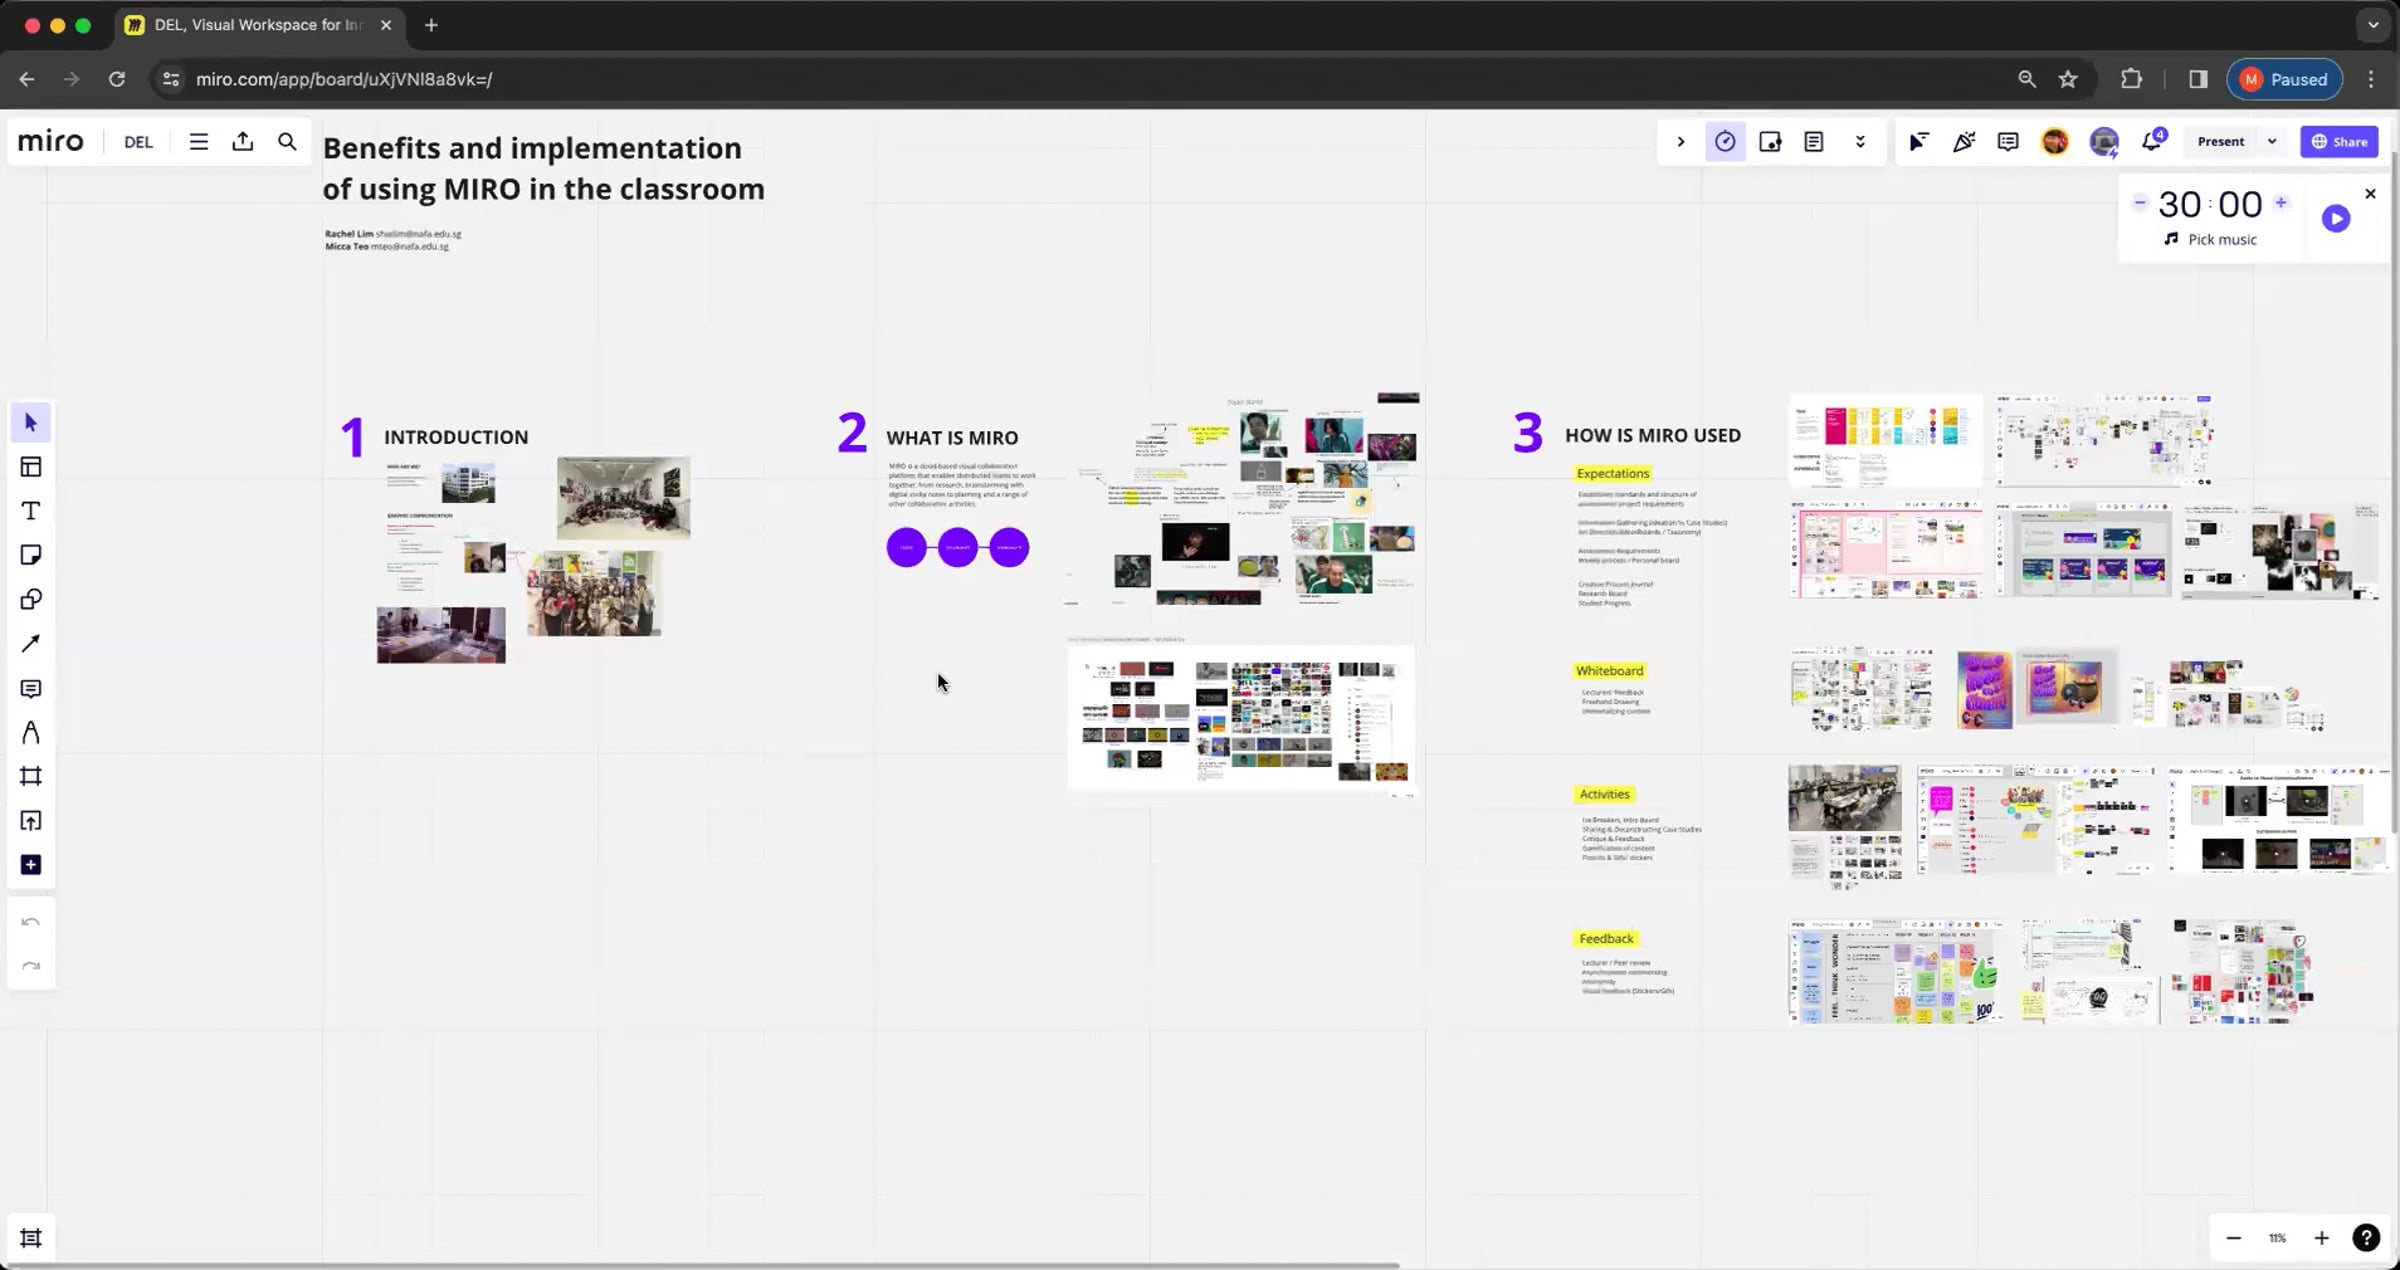This screenshot has width=2400, height=1270.
Task: Open the Help question mark button
Action: coord(2366,1238)
